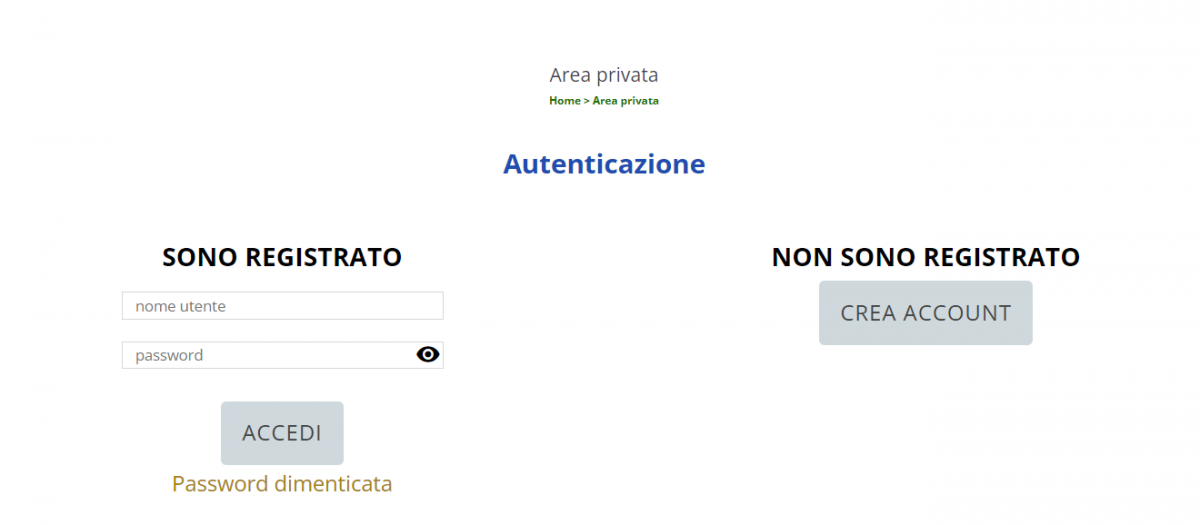Image resolution: width=1200 pixels, height=525 pixels.
Task: Toggle password visibility with the eye icon
Action: coord(428,354)
